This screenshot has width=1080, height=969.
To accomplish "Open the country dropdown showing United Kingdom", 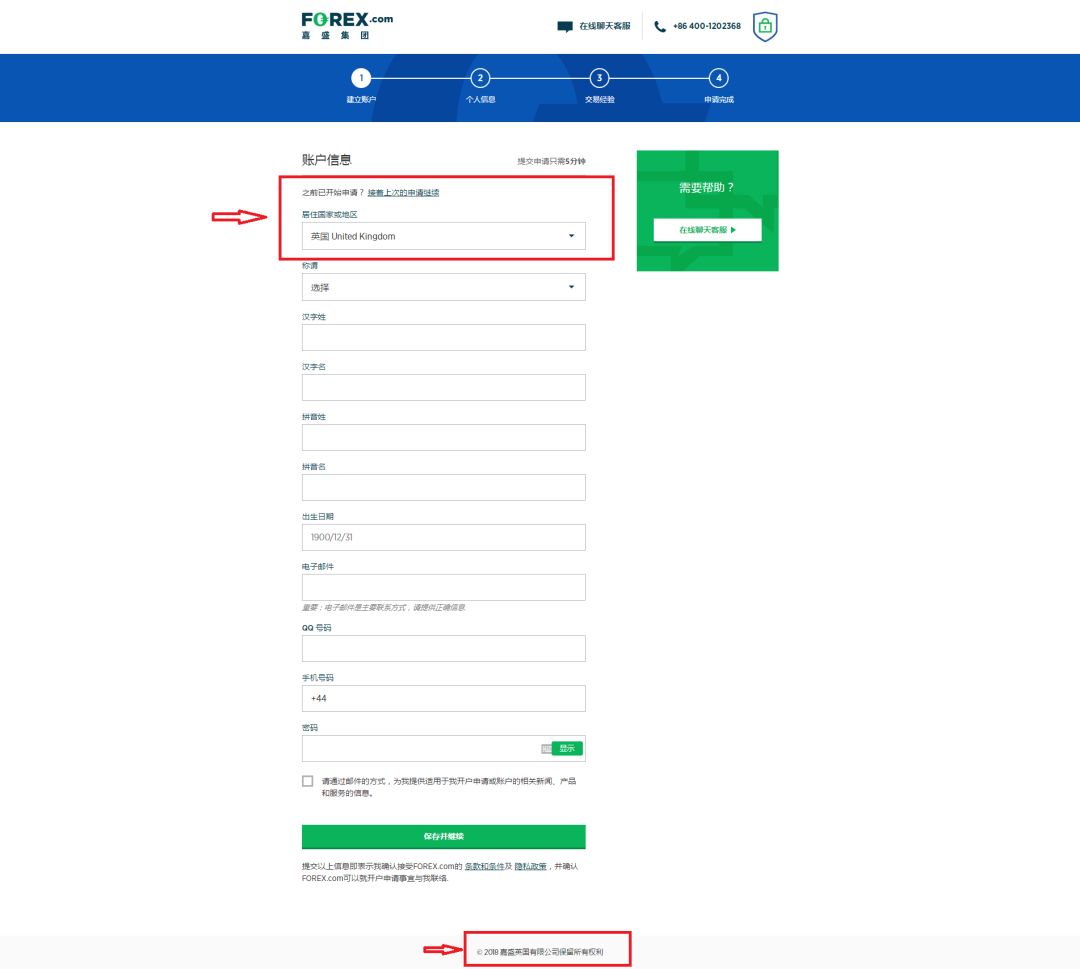I will pyautogui.click(x=443, y=236).
